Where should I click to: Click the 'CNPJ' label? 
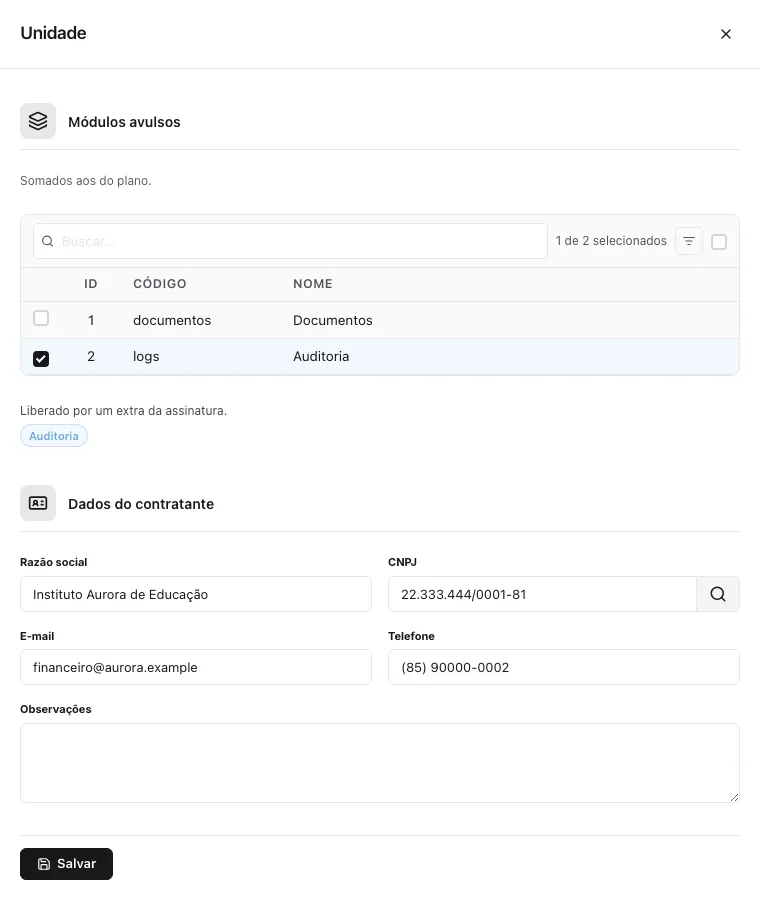402,562
